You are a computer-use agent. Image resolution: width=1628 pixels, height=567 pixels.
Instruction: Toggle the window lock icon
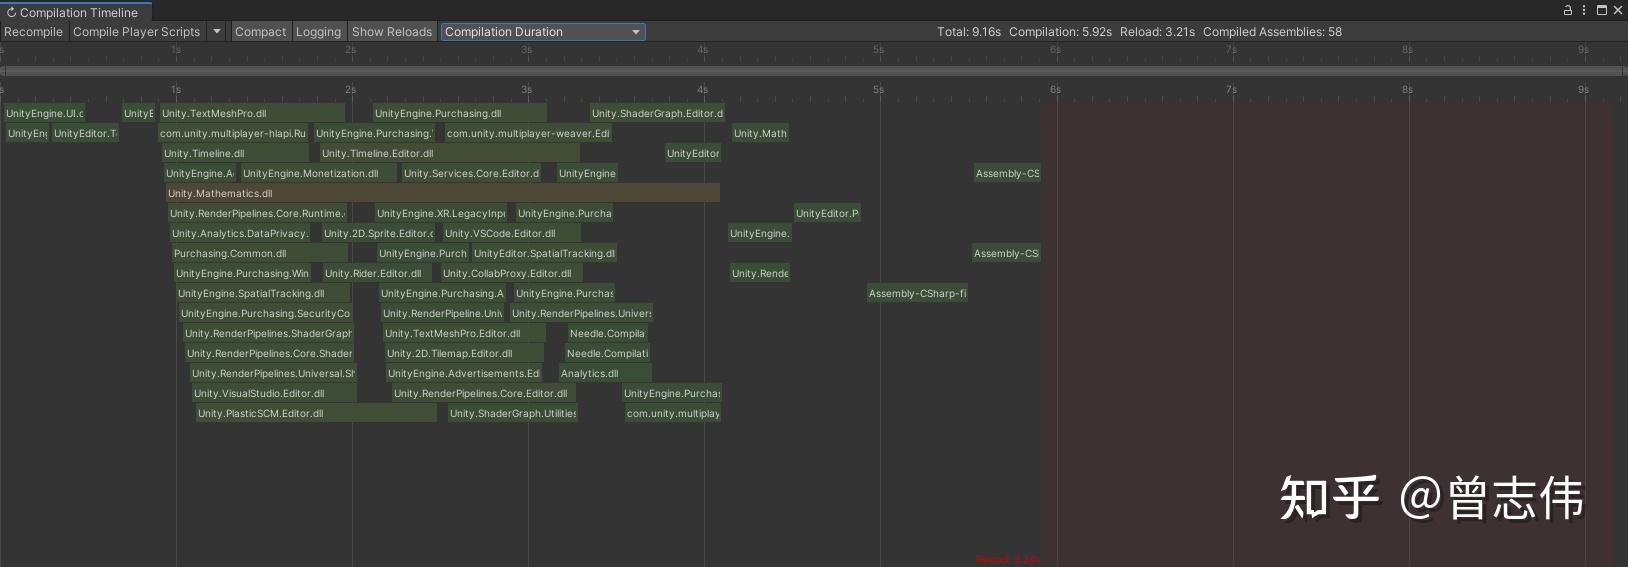pos(1568,10)
